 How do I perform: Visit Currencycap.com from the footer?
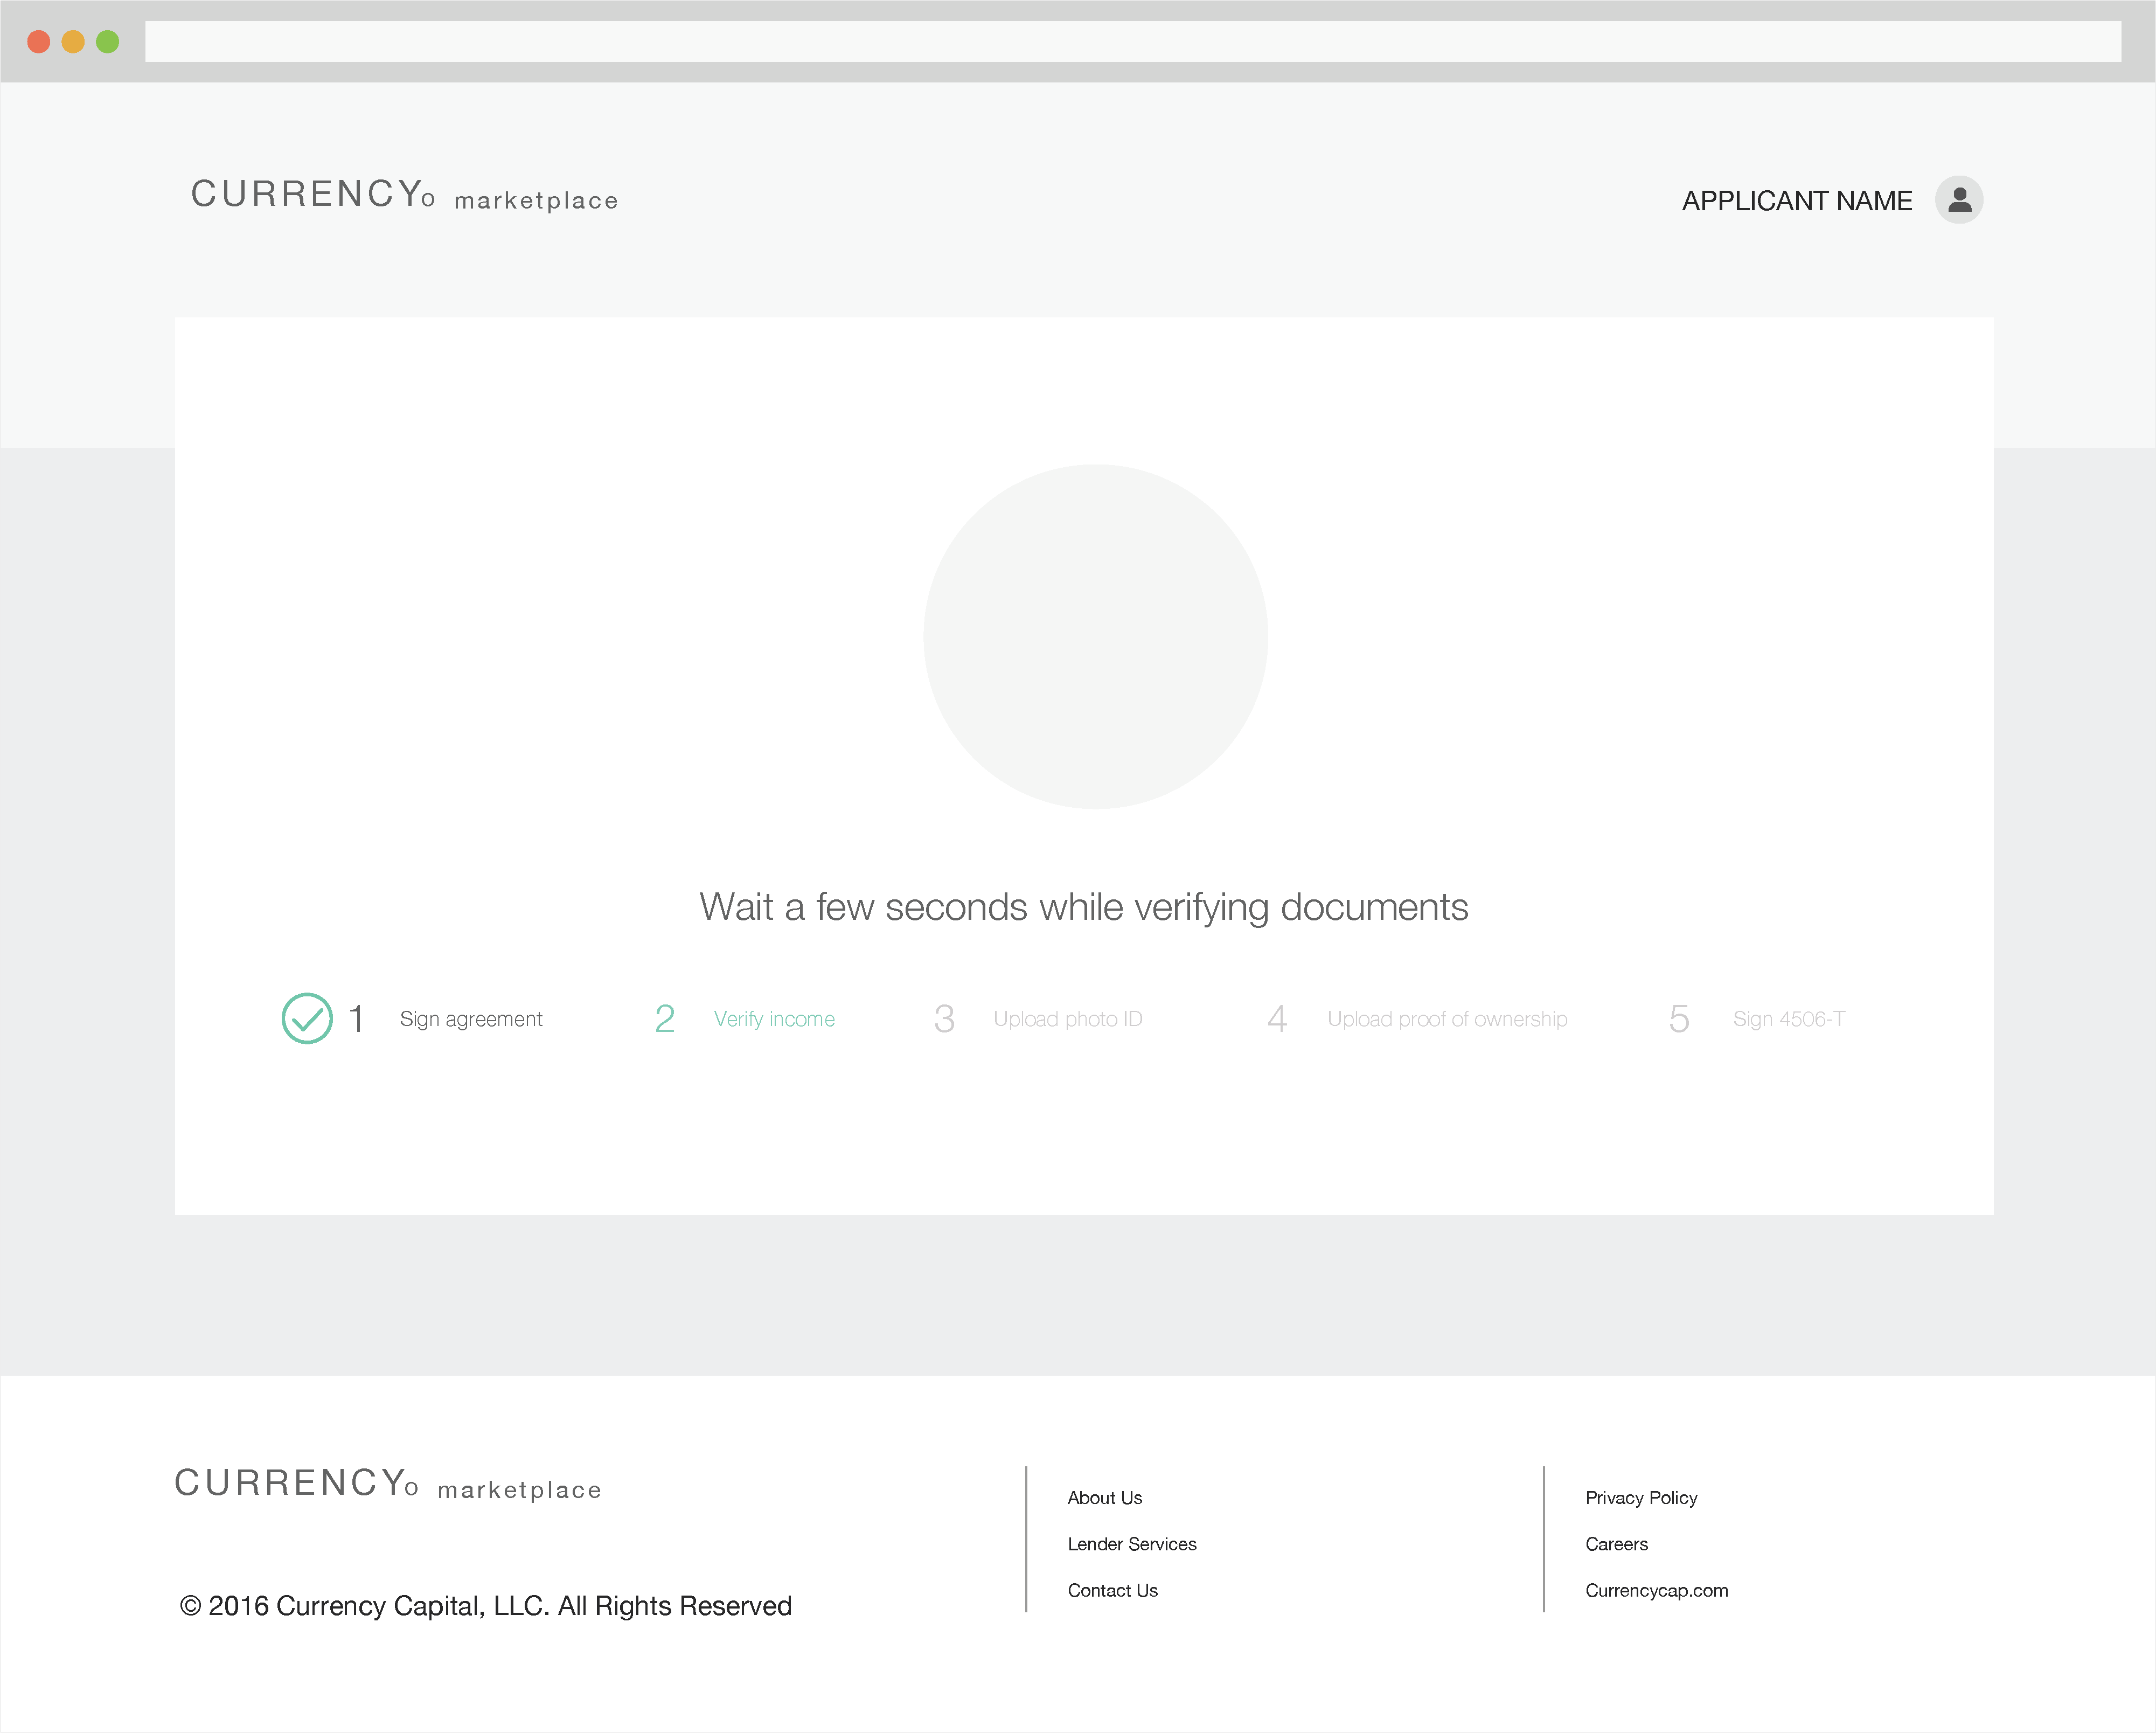(1657, 1590)
